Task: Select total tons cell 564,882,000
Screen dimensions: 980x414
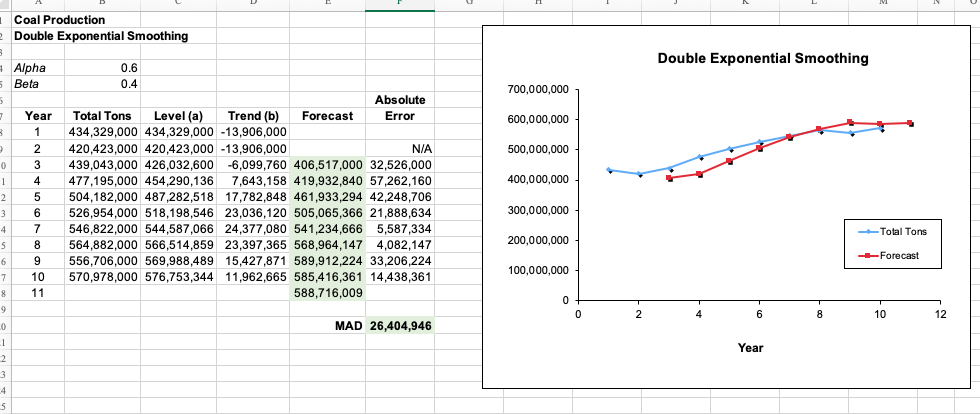Action: pos(102,246)
